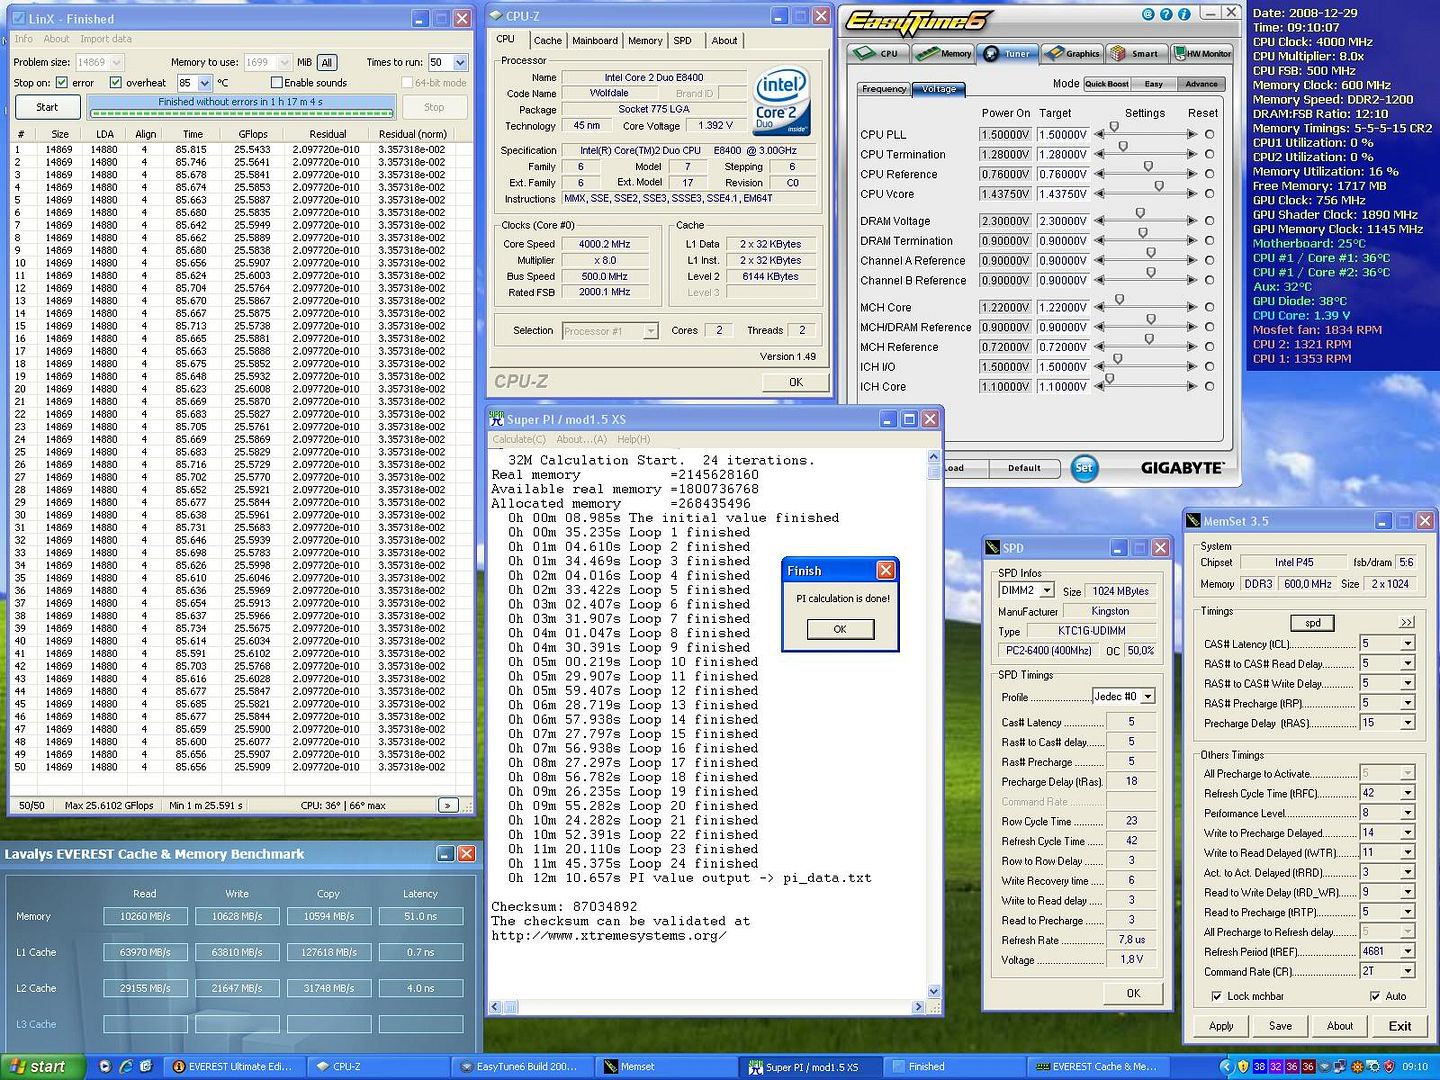Open EasyTune6 help question-mark icon
Image resolution: width=1440 pixels, height=1080 pixels.
(x=1166, y=14)
